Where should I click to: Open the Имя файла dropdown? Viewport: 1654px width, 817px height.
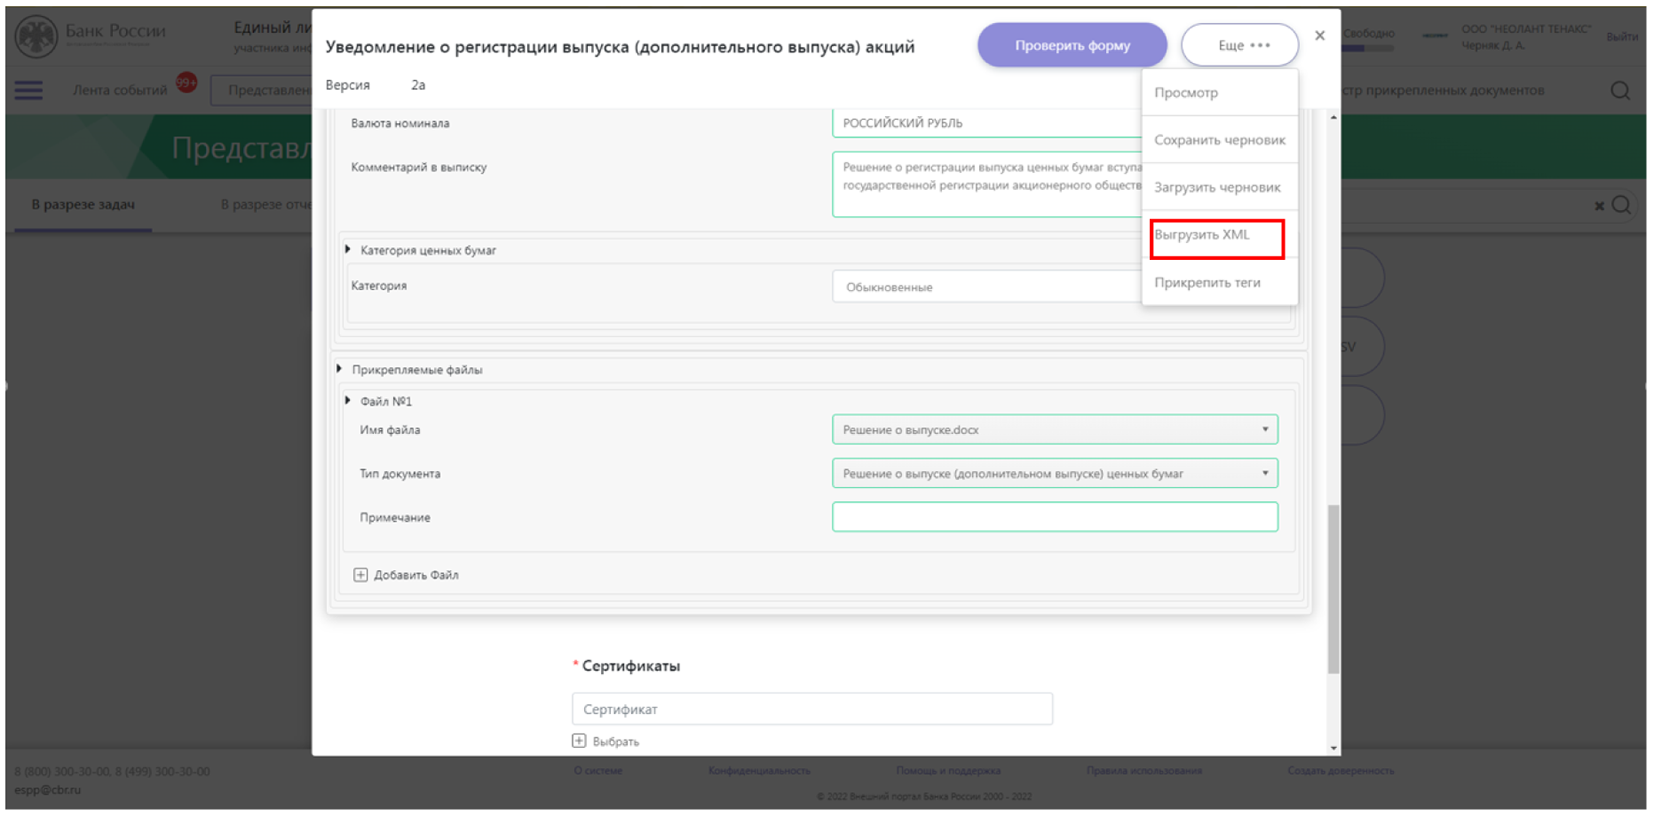[1264, 430]
